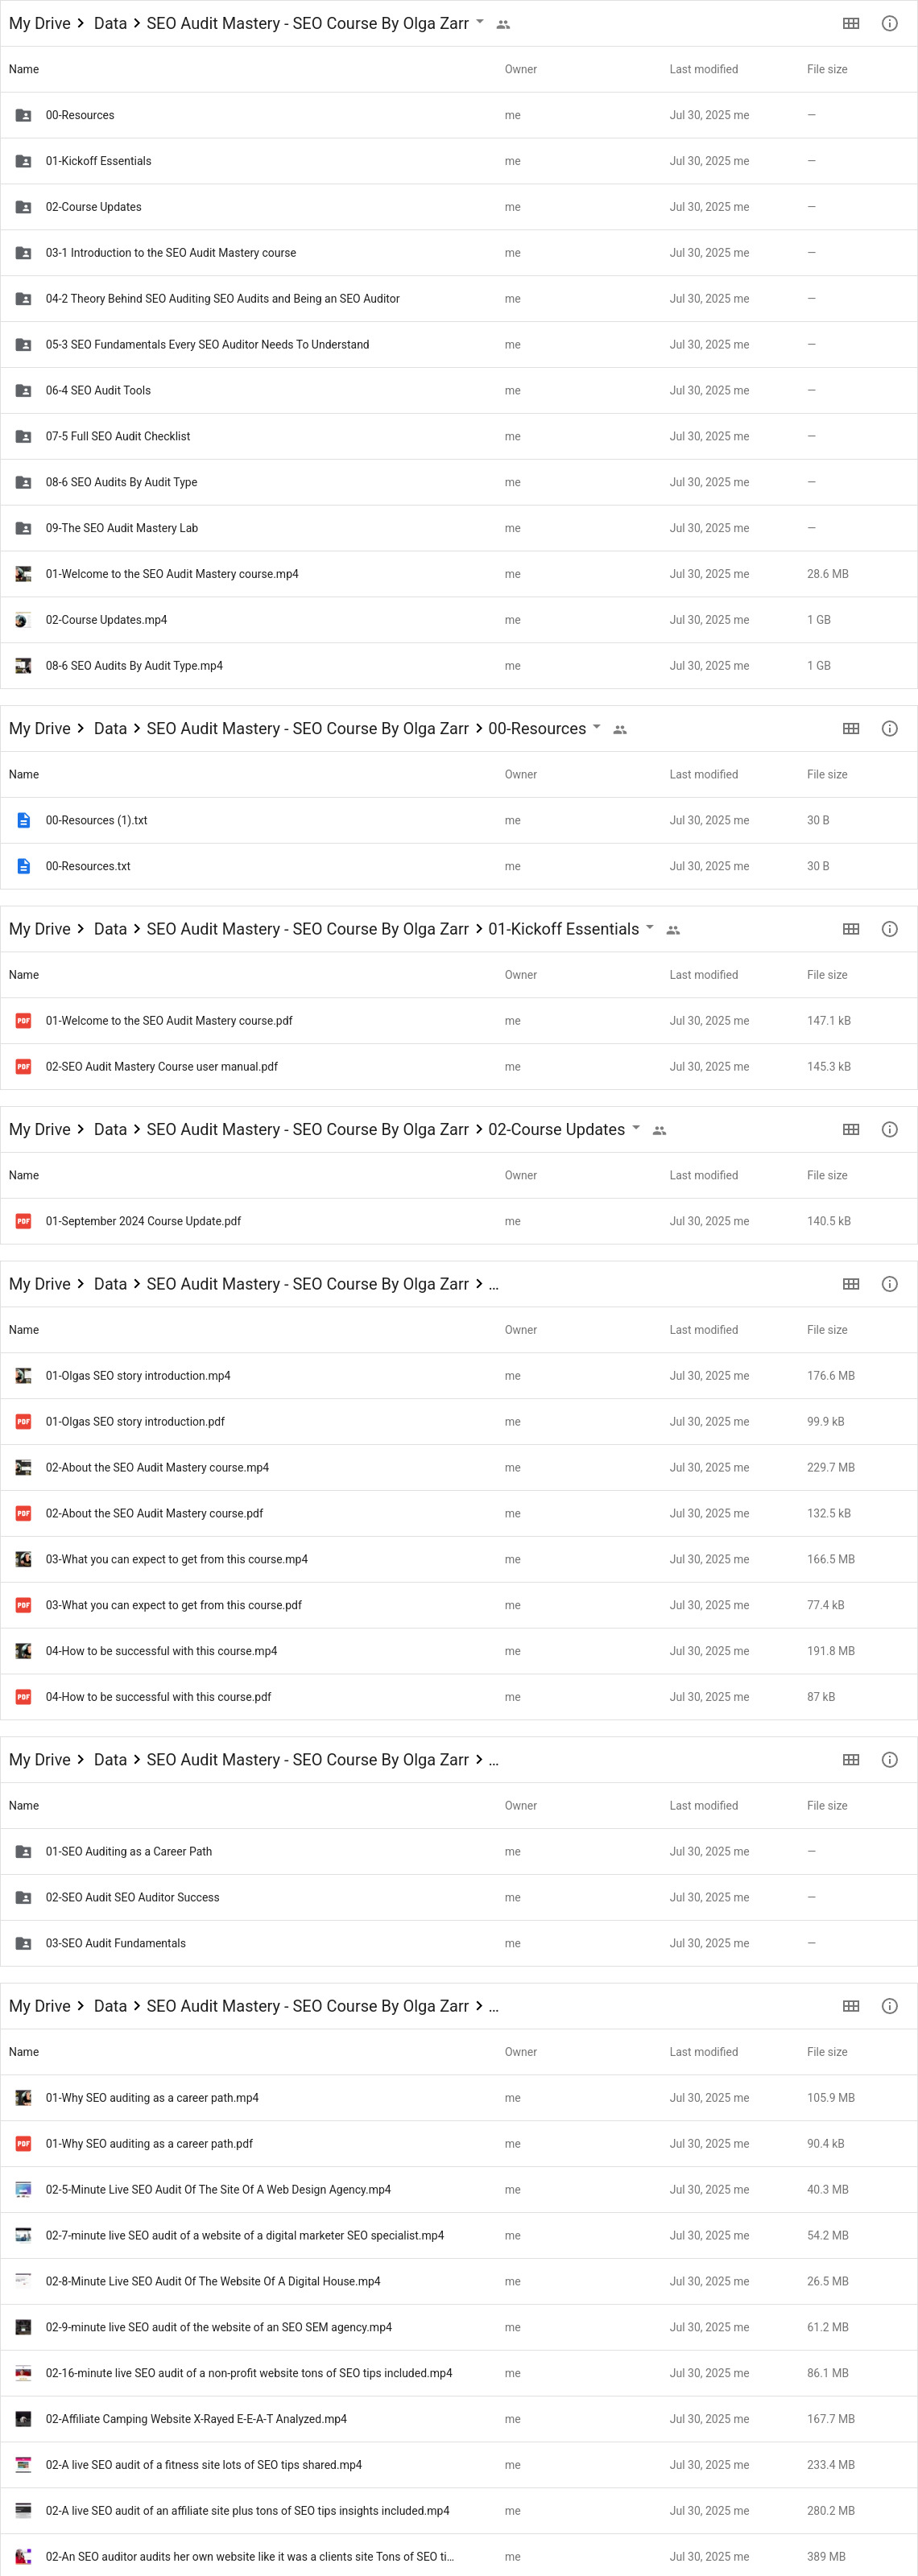Click File size header in the 01-Kickoff Essentials listing

827,974
